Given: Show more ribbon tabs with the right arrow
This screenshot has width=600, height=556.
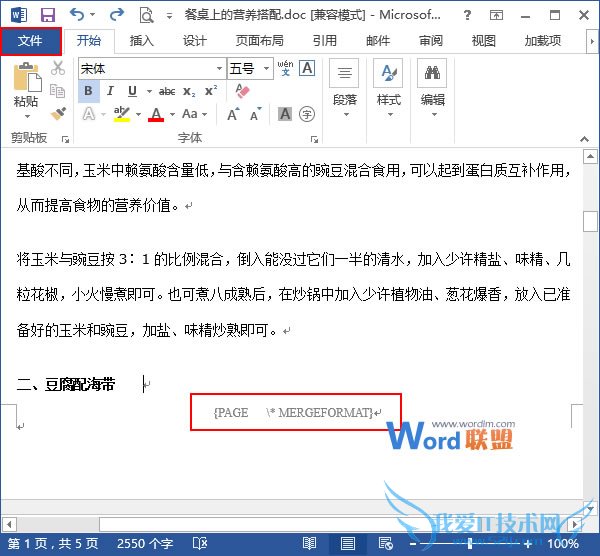Looking at the screenshot, I should (592, 41).
